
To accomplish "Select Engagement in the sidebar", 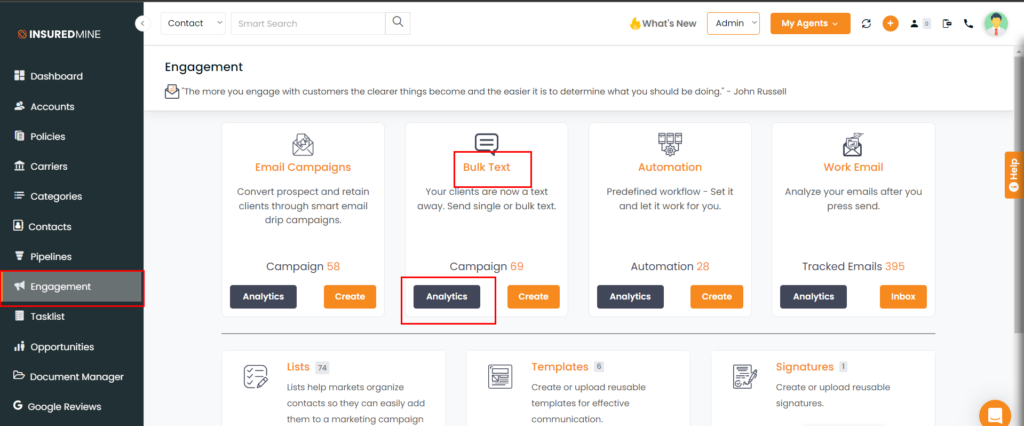I will pyautogui.click(x=72, y=287).
